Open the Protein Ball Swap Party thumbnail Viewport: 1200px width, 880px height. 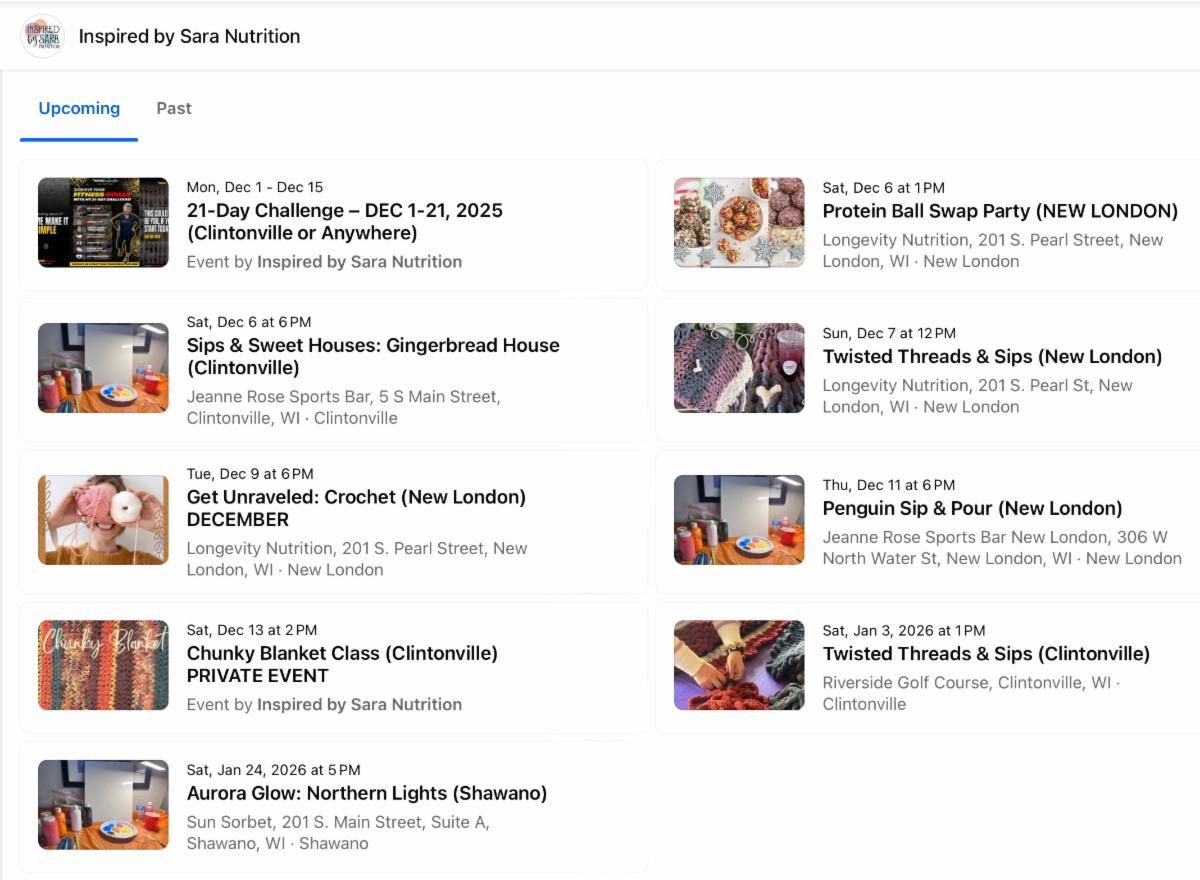[739, 223]
